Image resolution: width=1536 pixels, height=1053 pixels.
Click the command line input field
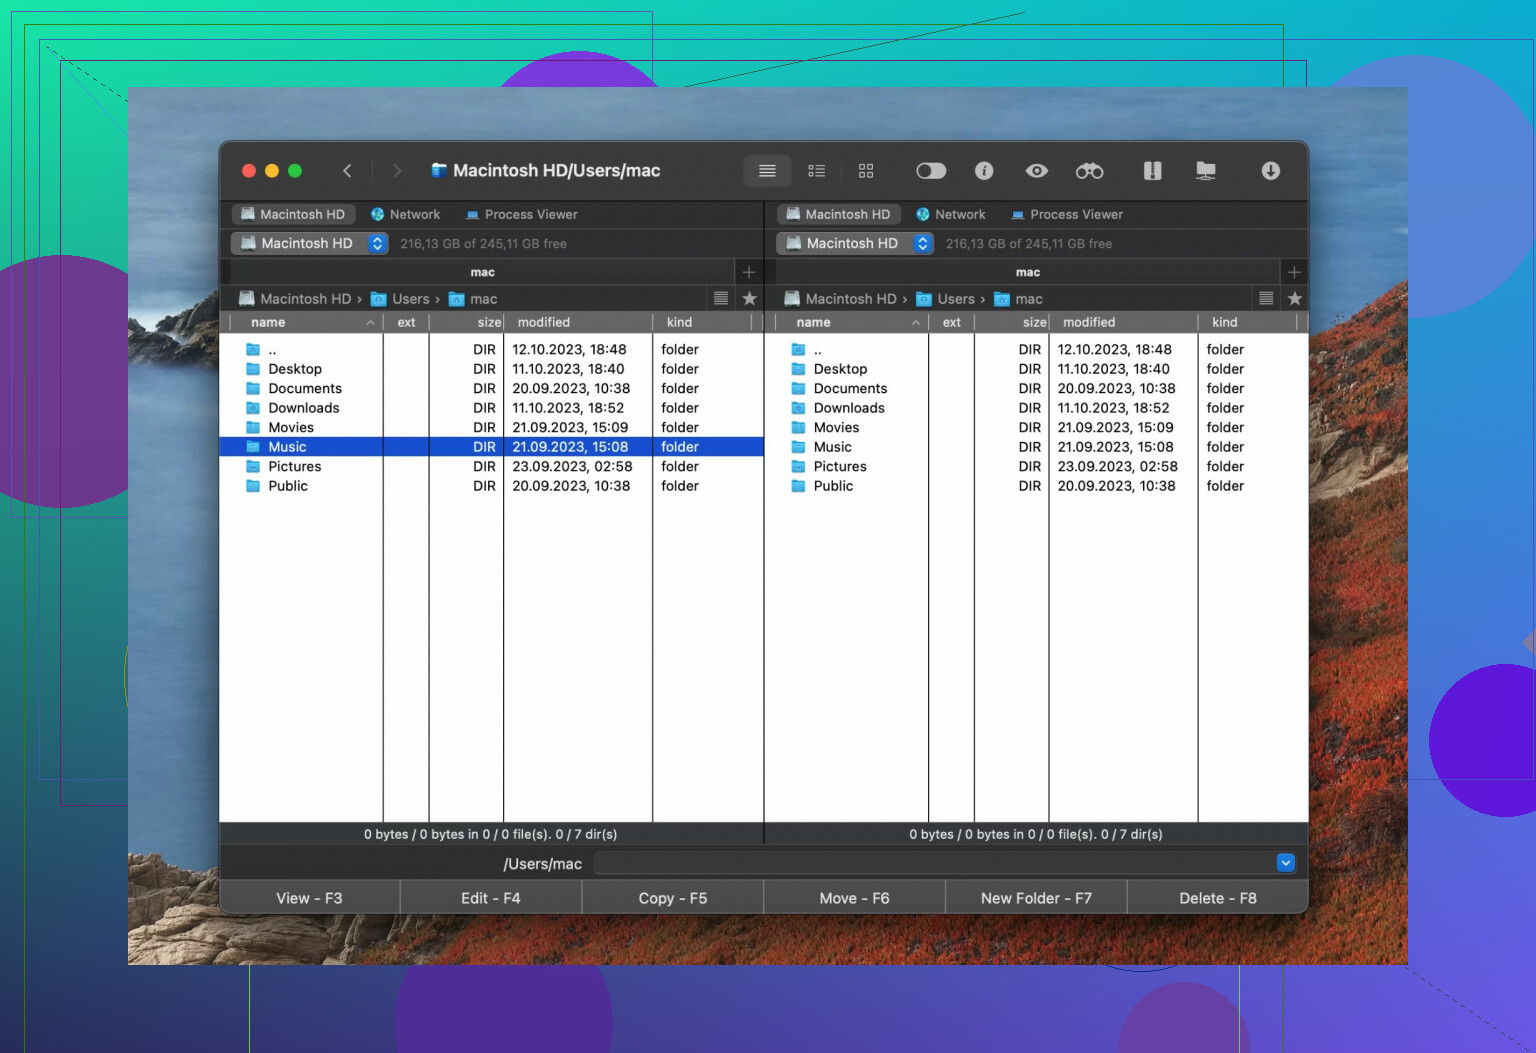click(x=932, y=863)
